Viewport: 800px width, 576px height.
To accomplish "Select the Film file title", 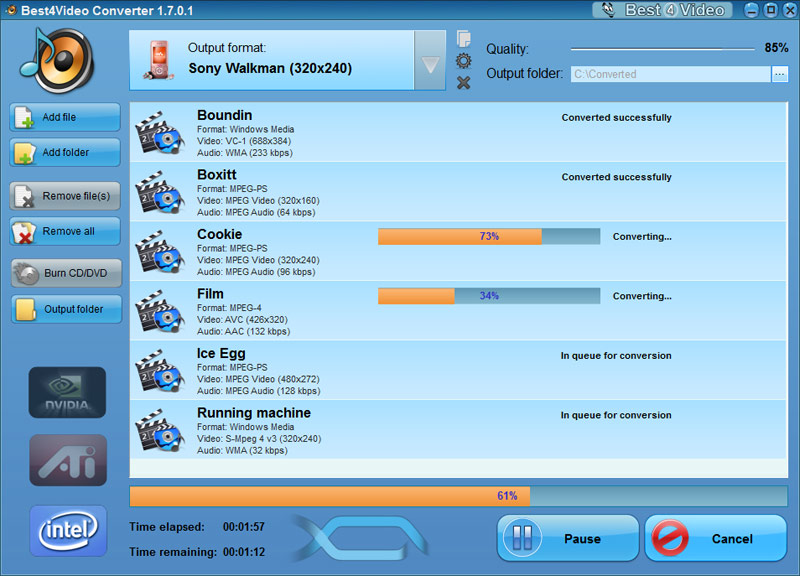I will (210, 294).
